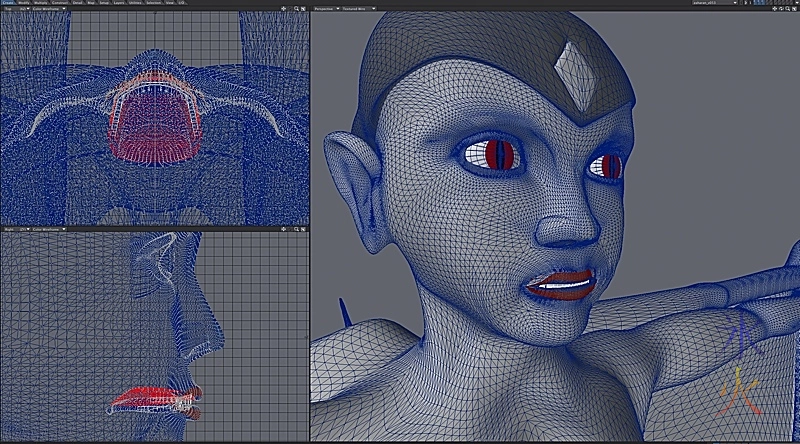The width and height of the screenshot is (800, 444).
Task: Open Color Wireframe dropdown in right viewport
Action: pyautogui.click(x=50, y=229)
